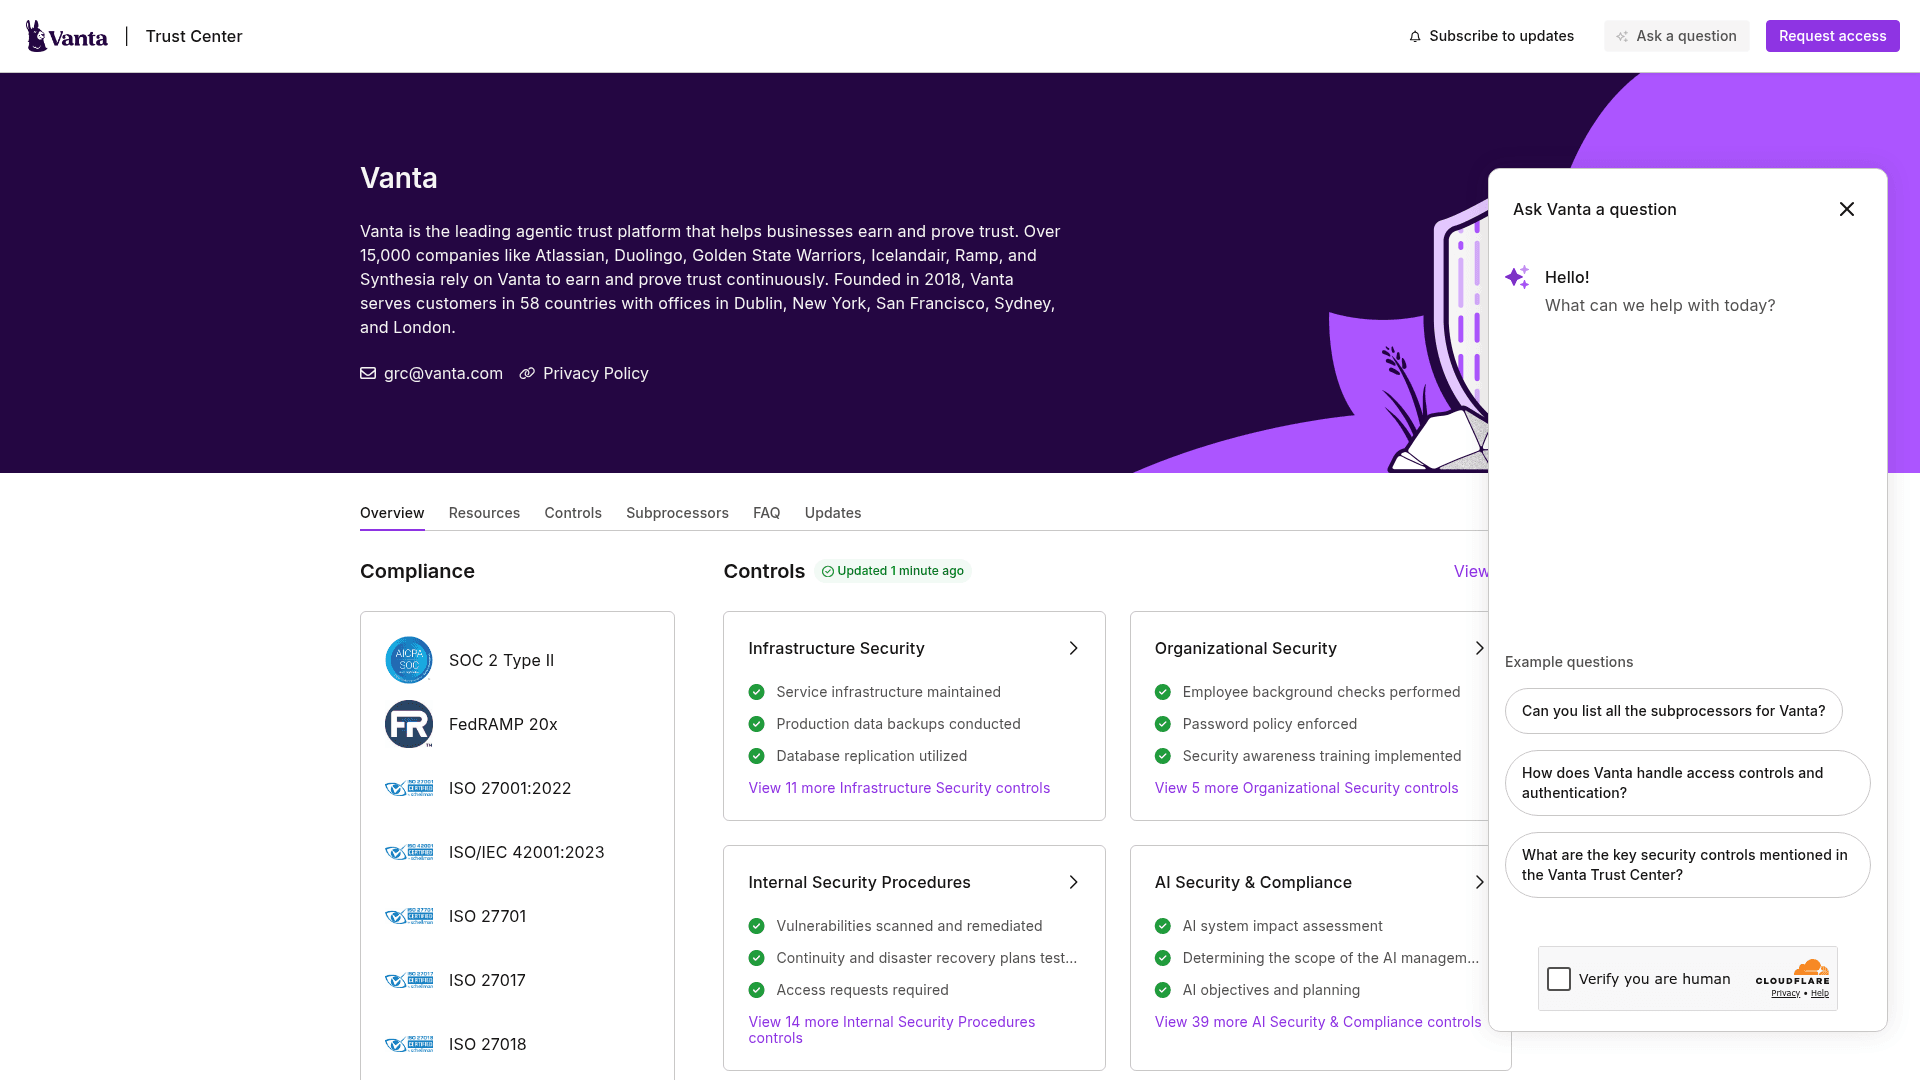Click the bell icon for Subscribe to updates
The image size is (1920, 1080).
click(x=1415, y=36)
